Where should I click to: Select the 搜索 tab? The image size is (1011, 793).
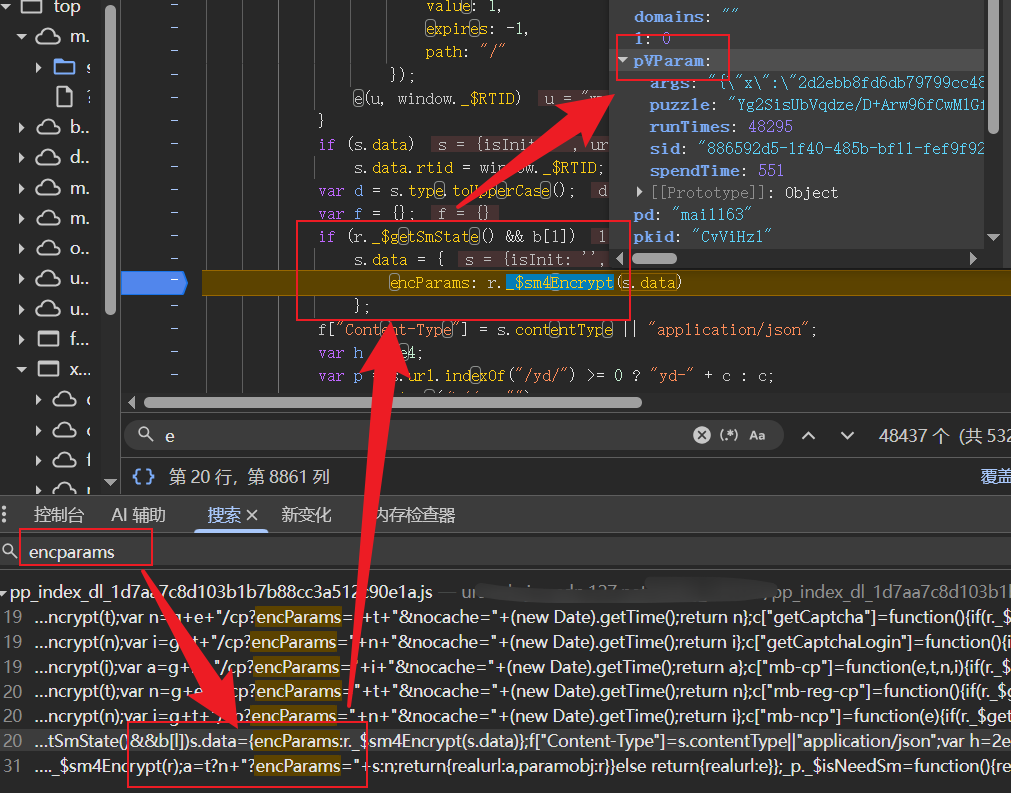[224, 515]
